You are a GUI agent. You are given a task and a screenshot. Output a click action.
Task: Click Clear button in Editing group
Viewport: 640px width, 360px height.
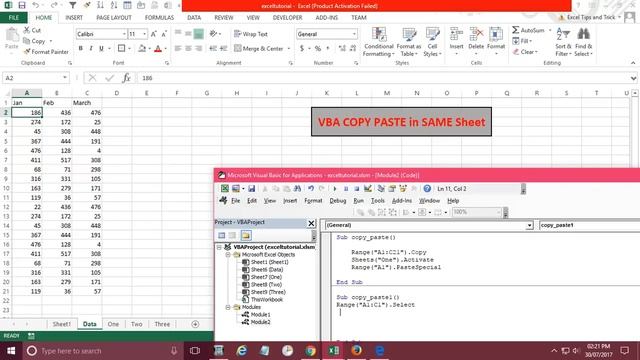tap(525, 52)
